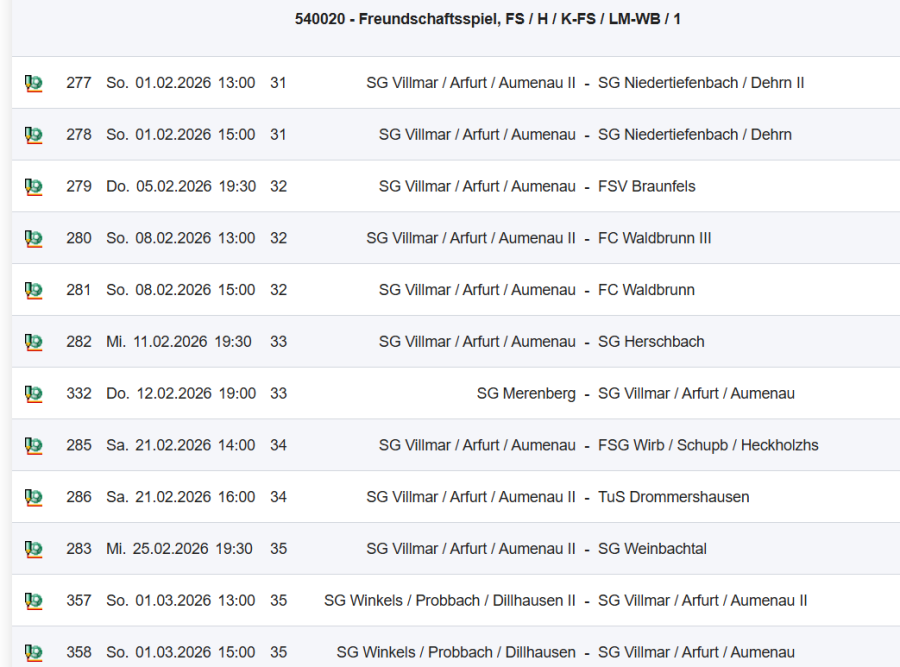This screenshot has height=667, width=900.
Task: Open SG Merenberg team entry
Action: 526,394
